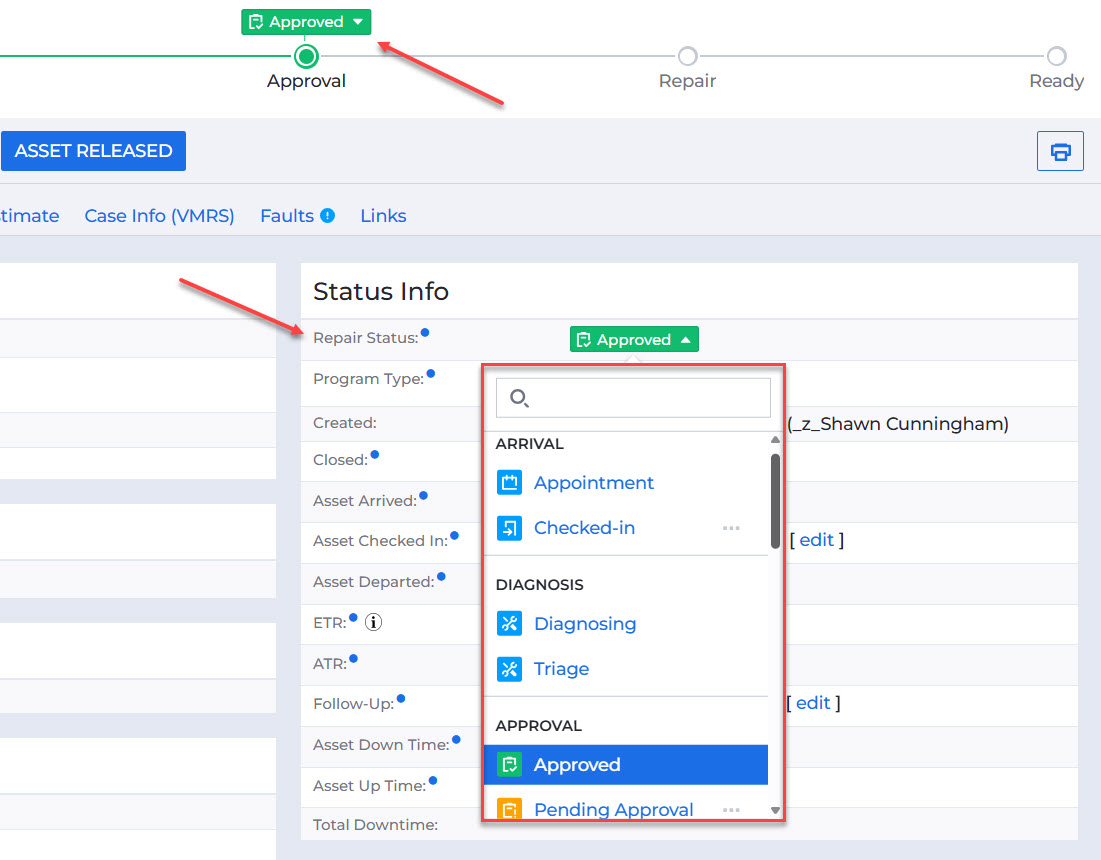Open the Approved dropdown above progress tracker
This screenshot has height=860, width=1101.
(x=306, y=22)
